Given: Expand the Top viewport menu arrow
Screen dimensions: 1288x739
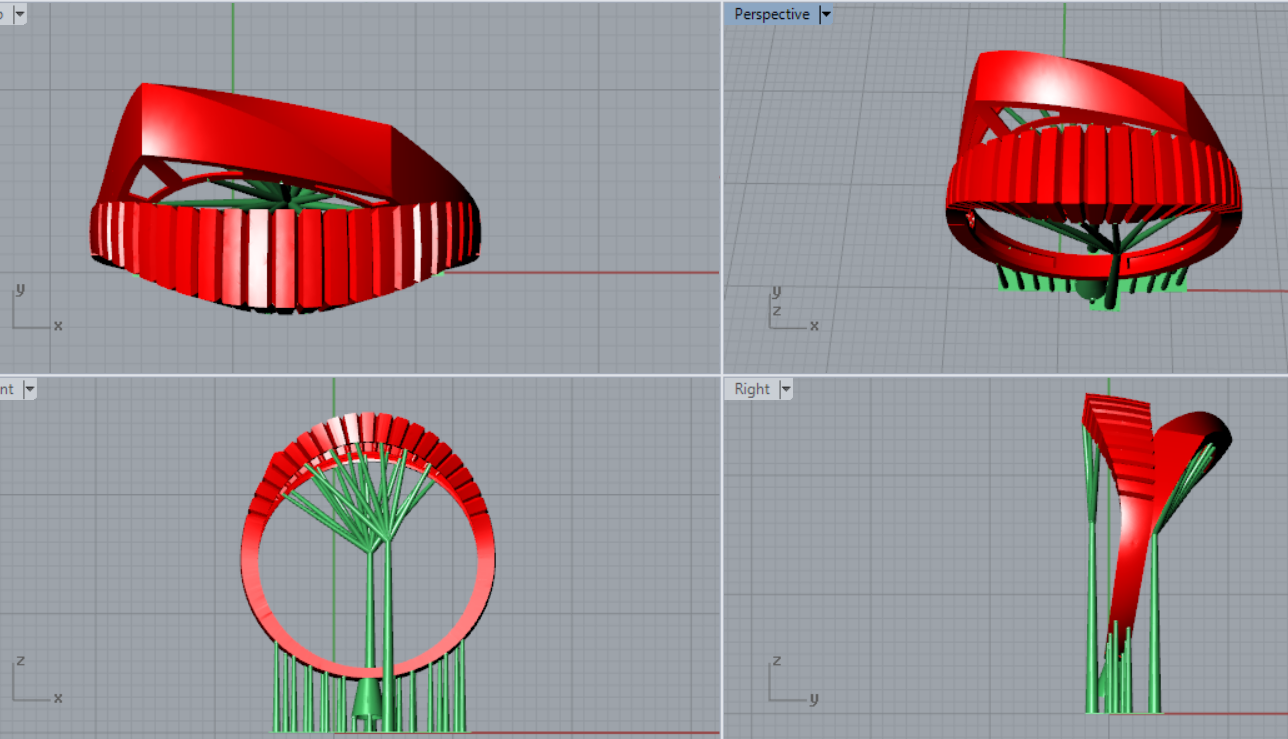Looking at the screenshot, I should coord(19,15).
